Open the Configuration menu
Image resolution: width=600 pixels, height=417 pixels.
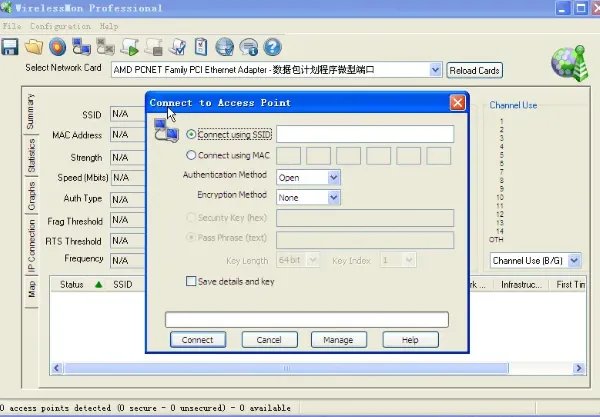tap(60, 26)
